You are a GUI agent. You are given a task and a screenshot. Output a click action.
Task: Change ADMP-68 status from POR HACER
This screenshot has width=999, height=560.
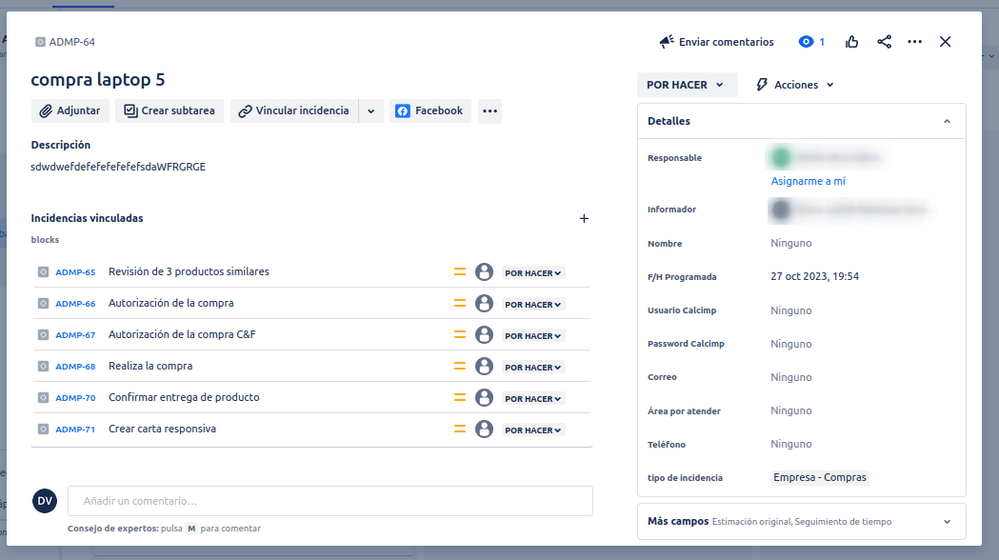pyautogui.click(x=533, y=367)
